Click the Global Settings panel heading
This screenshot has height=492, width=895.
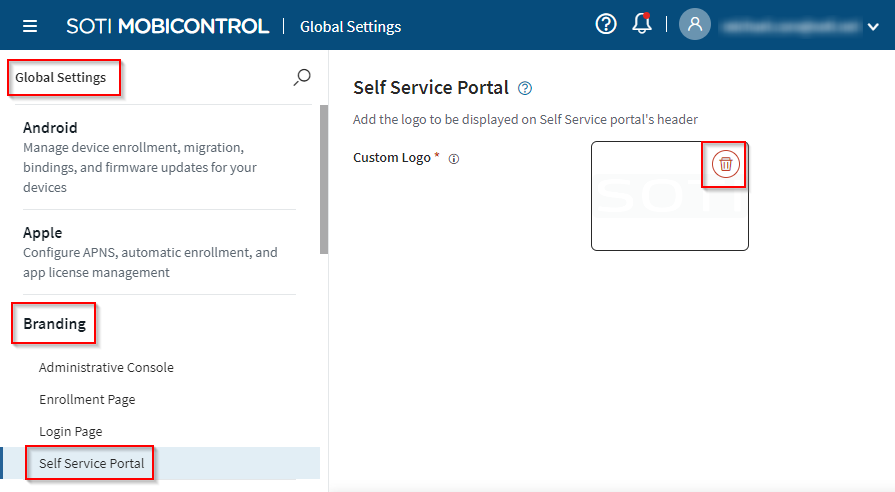[x=61, y=78]
